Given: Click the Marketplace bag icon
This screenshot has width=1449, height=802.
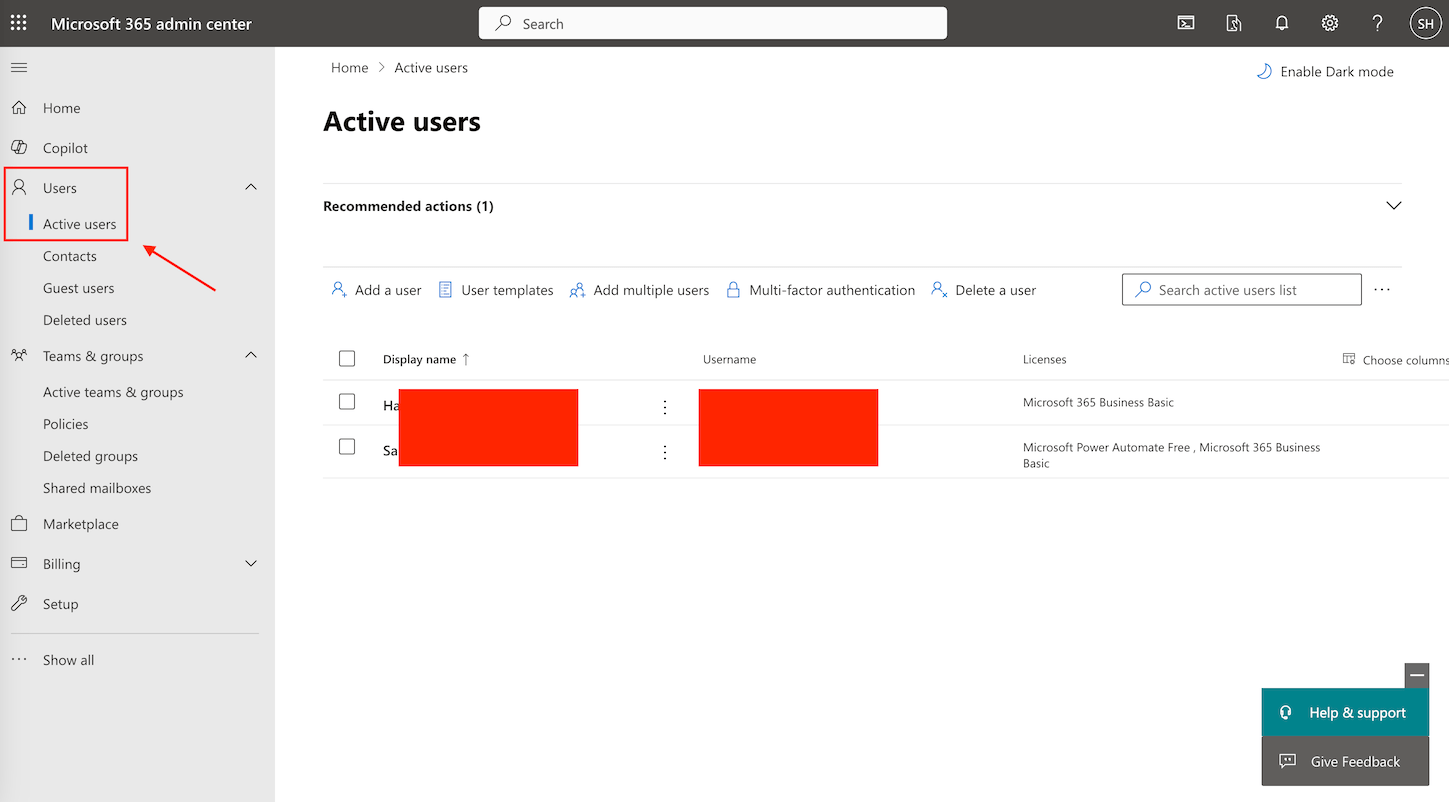Looking at the screenshot, I should coord(19,523).
